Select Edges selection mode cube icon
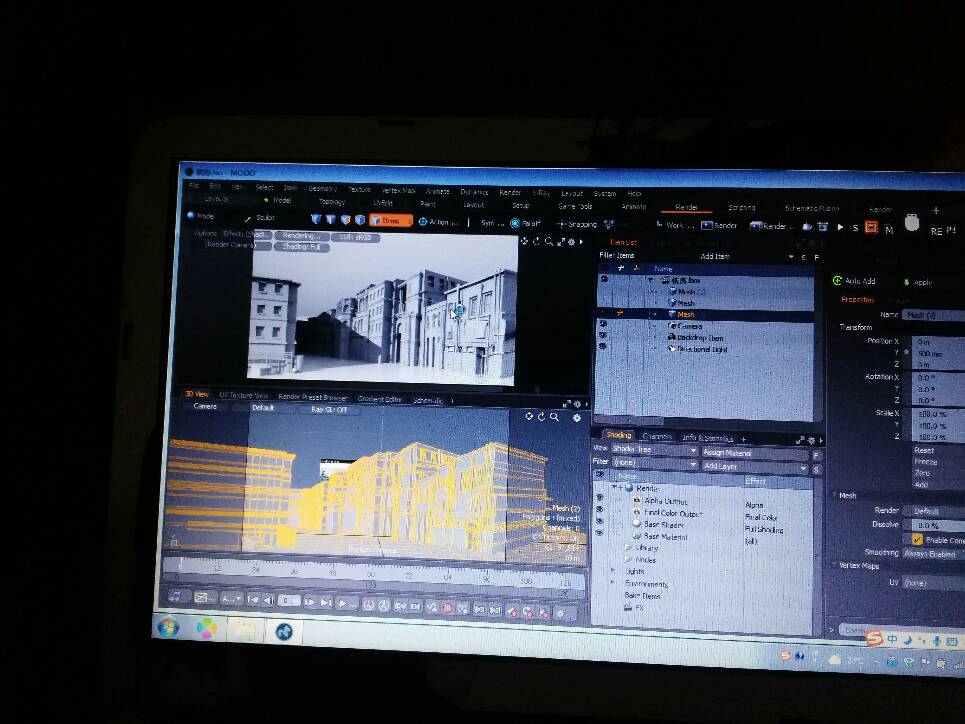The width and height of the screenshot is (965, 724). point(330,219)
